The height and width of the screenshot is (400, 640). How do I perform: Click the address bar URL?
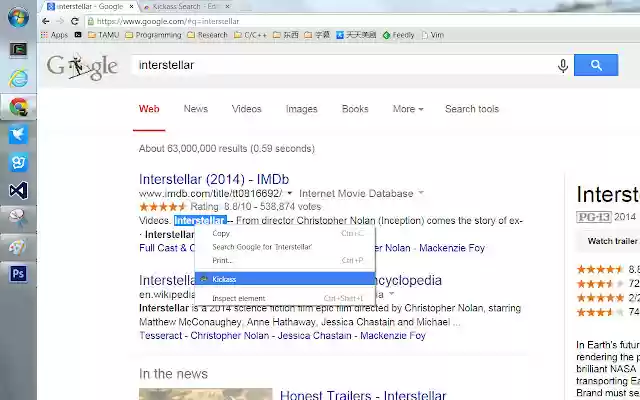point(169,21)
